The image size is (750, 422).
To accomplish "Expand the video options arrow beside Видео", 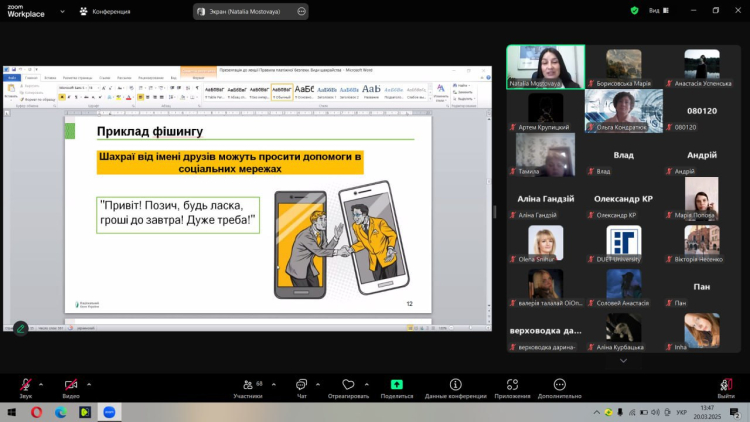I will click(x=89, y=383).
